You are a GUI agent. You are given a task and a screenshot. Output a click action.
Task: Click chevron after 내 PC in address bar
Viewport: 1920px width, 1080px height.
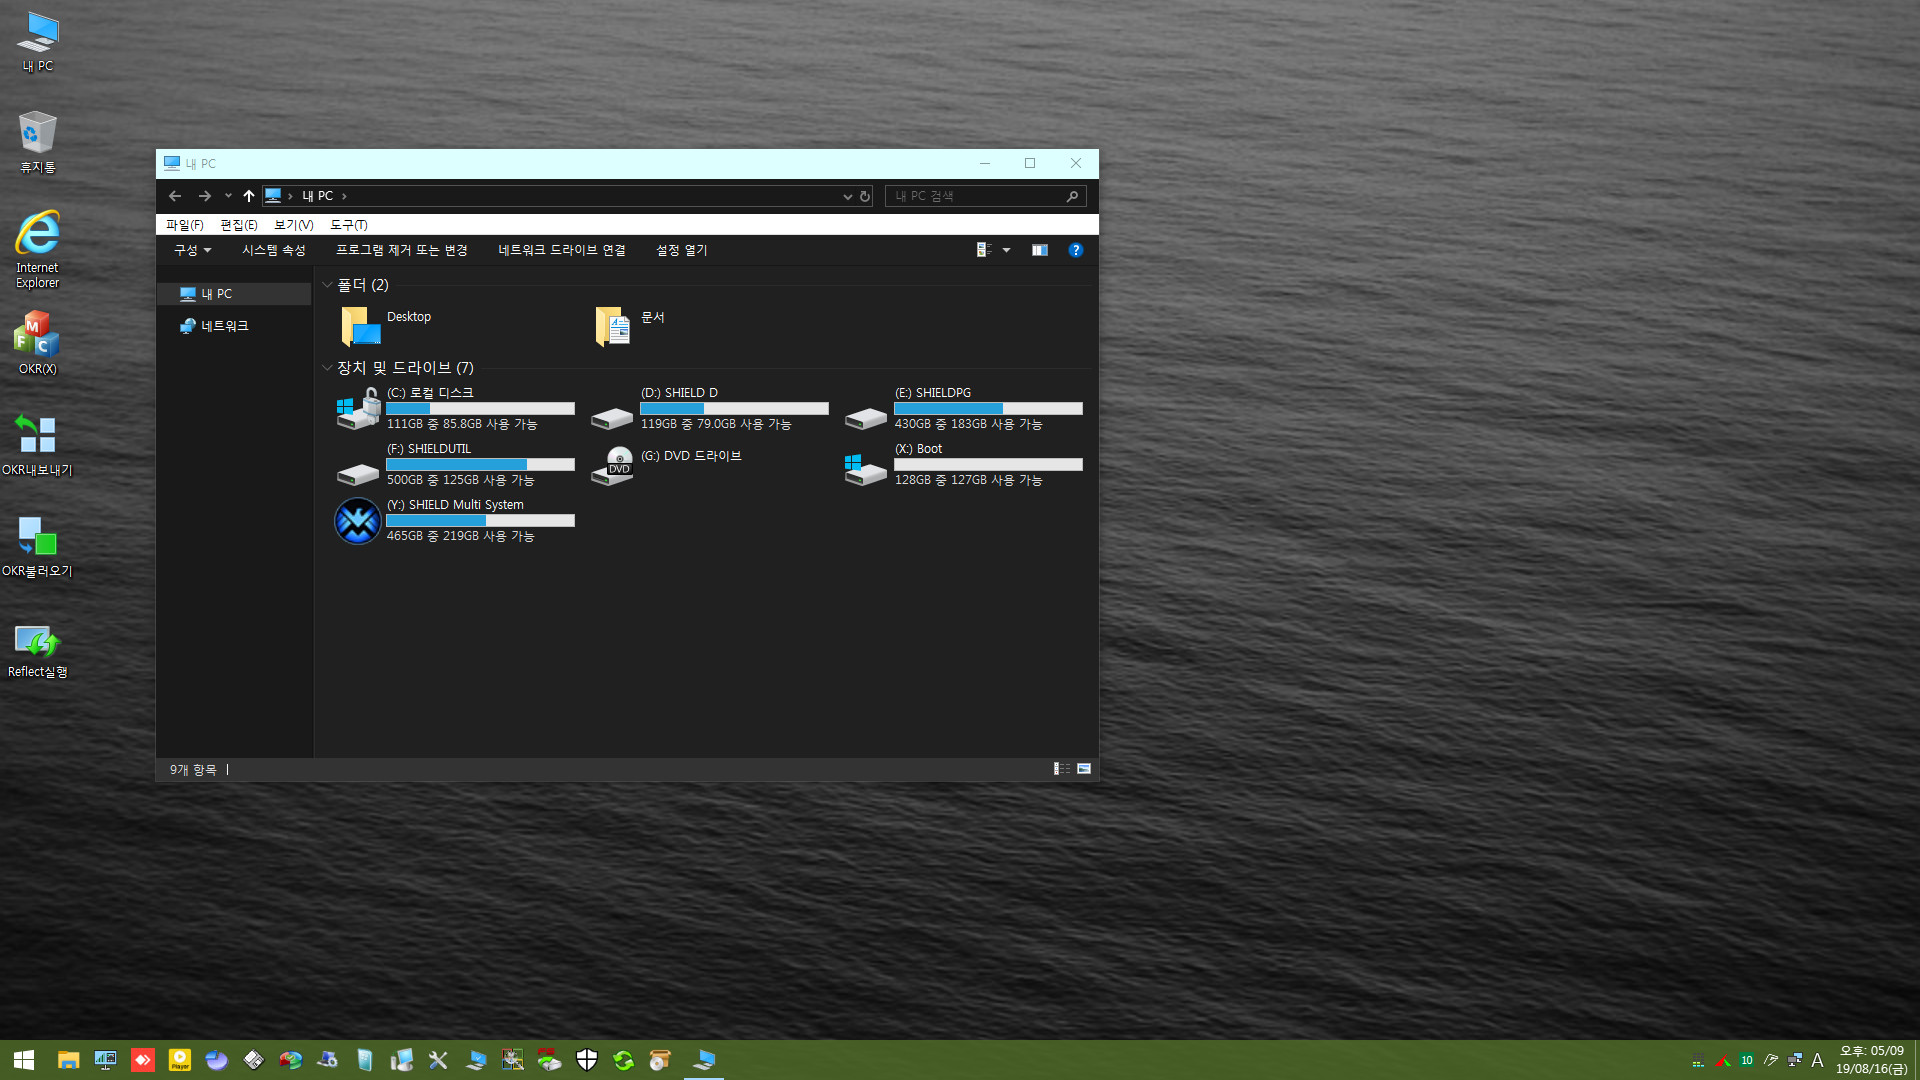(x=344, y=196)
